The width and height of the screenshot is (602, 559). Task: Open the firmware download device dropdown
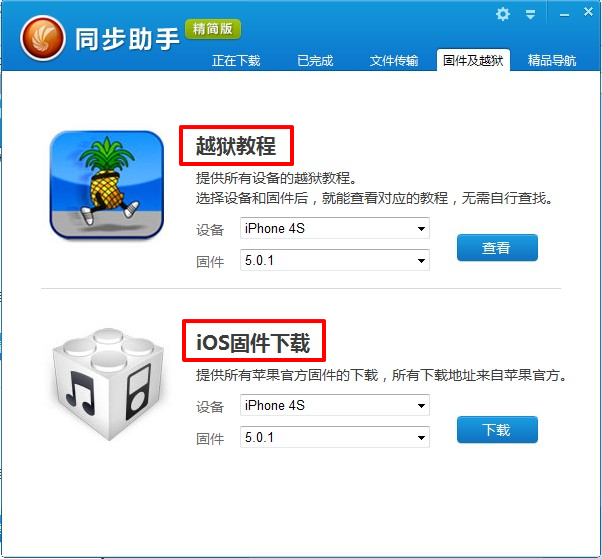tap(335, 405)
